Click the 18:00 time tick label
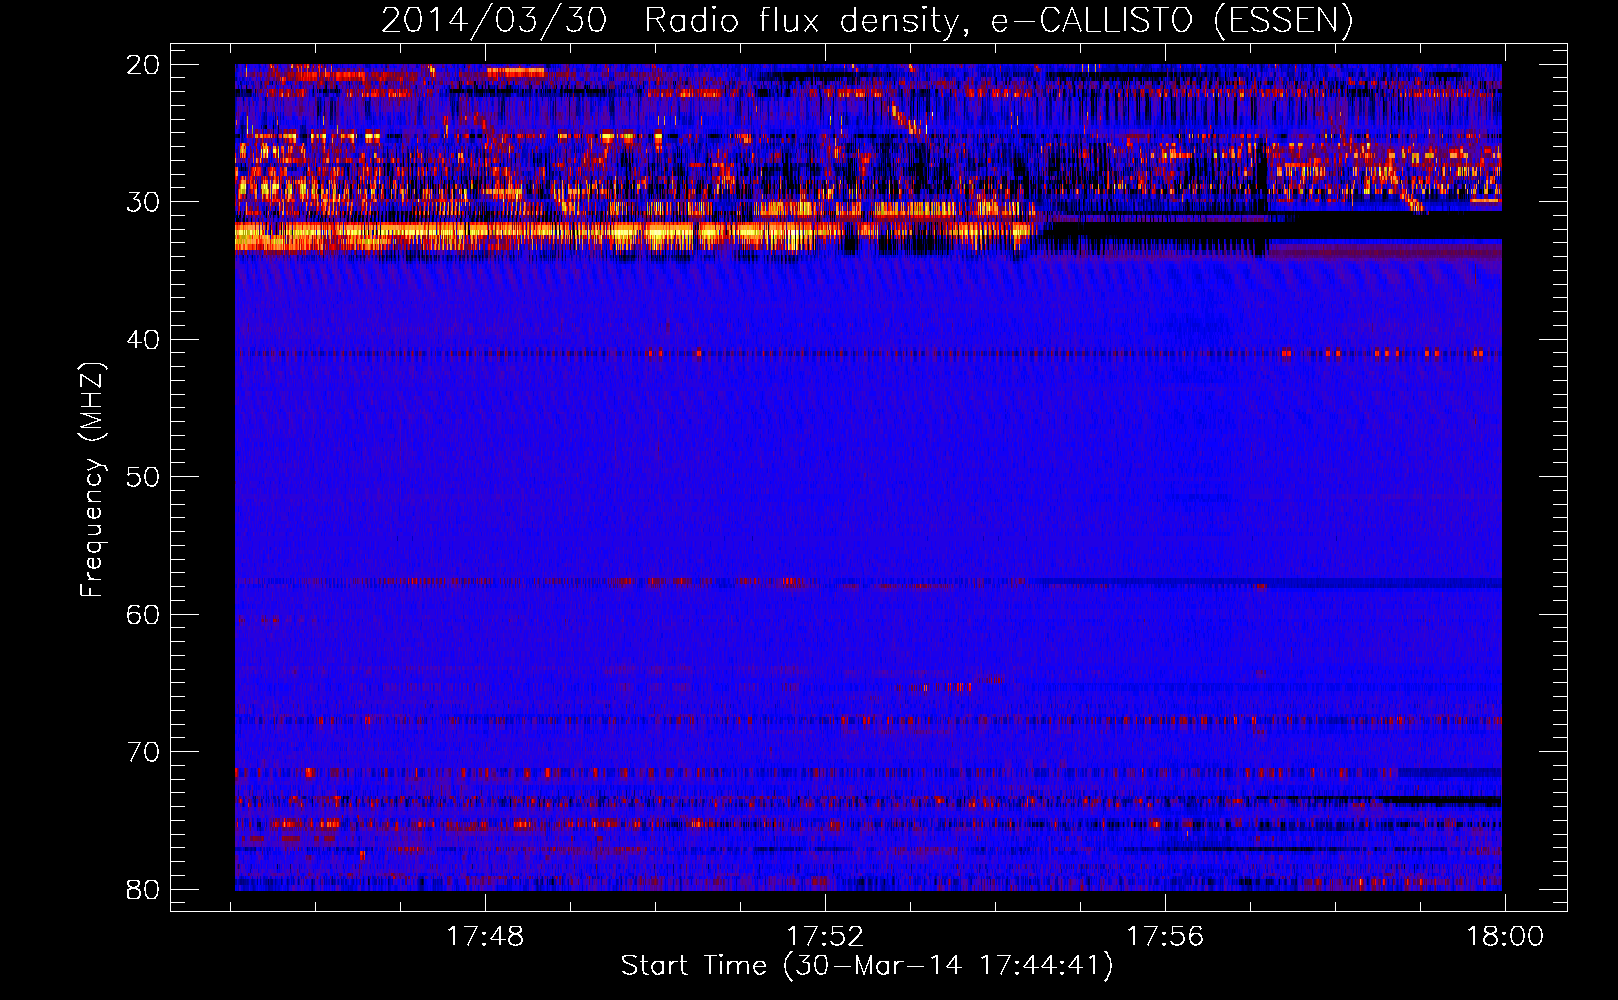 [1505, 937]
